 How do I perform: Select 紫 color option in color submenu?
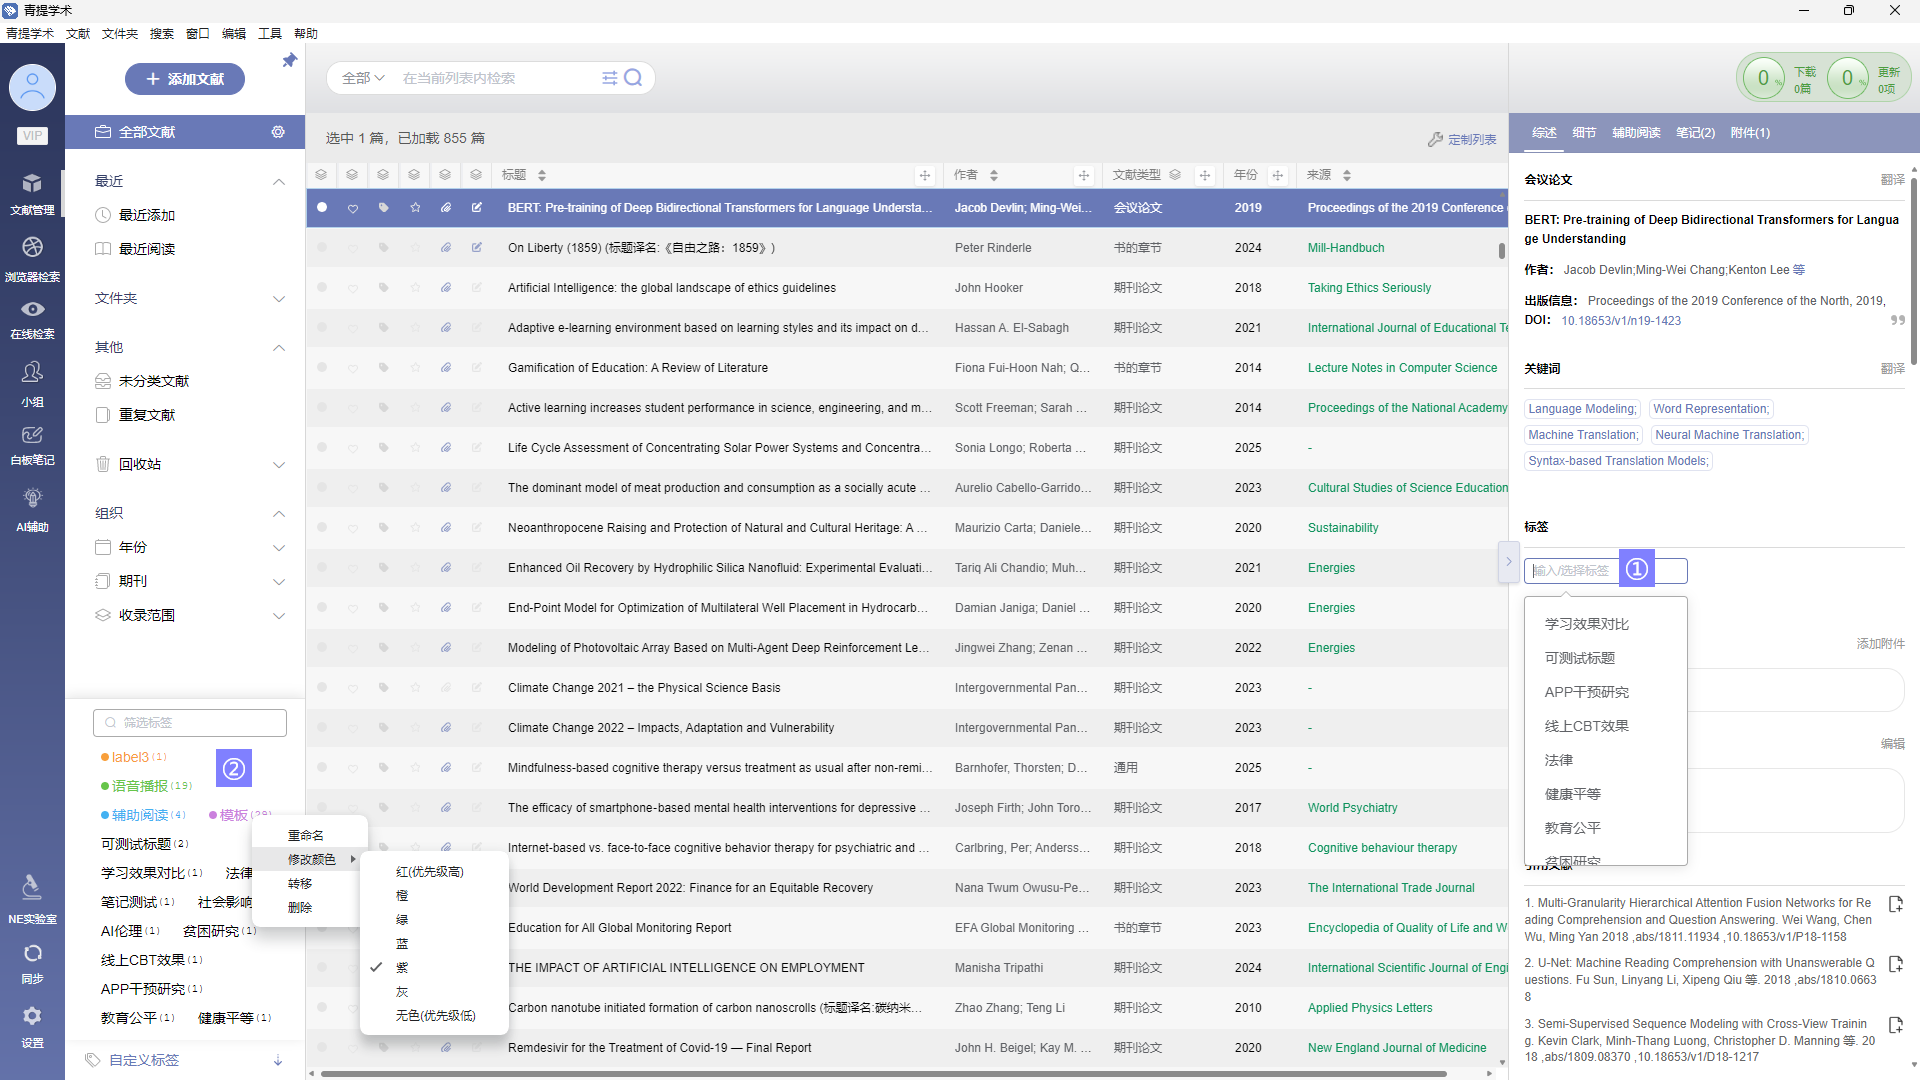(402, 968)
